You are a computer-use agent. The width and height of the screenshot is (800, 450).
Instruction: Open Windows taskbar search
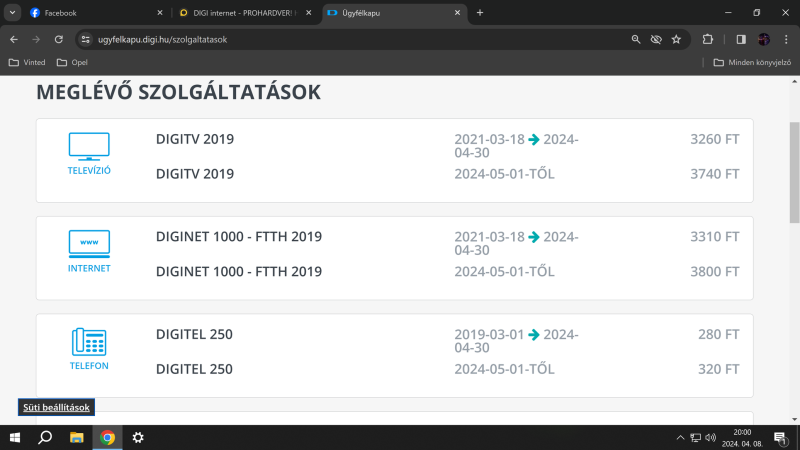coord(45,437)
